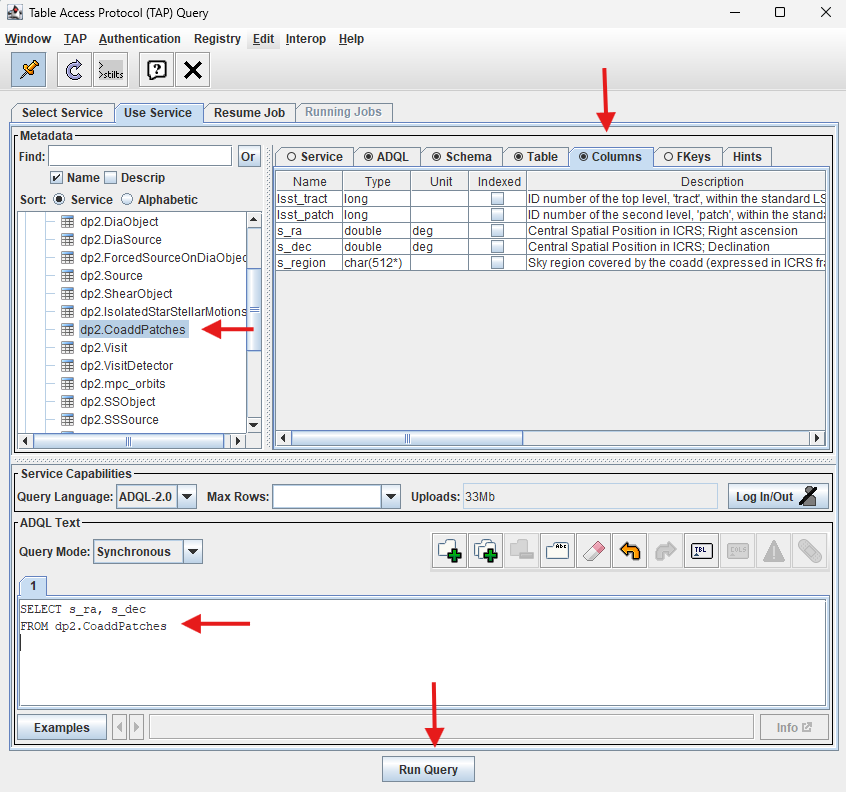Image resolution: width=846 pixels, height=792 pixels.
Task: Click the insert table name icon
Action: pos(701,551)
